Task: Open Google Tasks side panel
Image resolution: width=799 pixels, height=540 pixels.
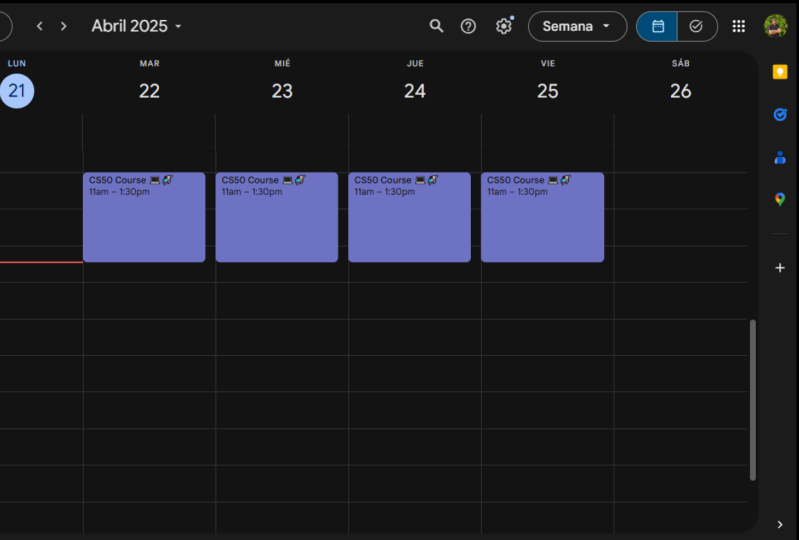Action: (x=780, y=115)
